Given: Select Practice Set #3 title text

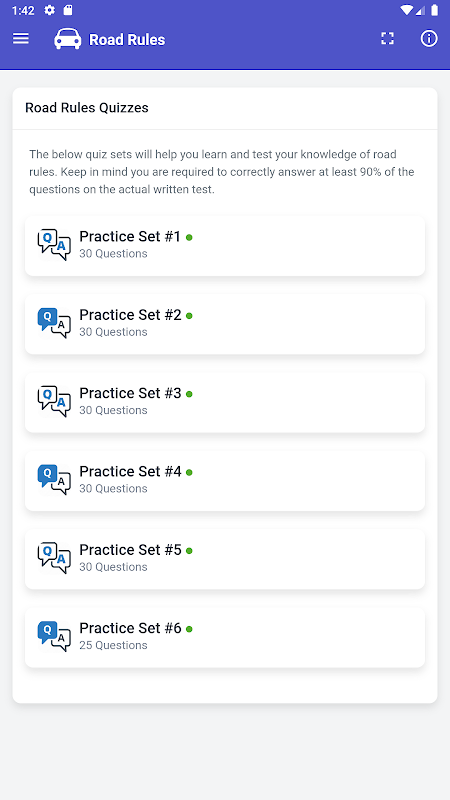Looking at the screenshot, I should click(x=130, y=393).
